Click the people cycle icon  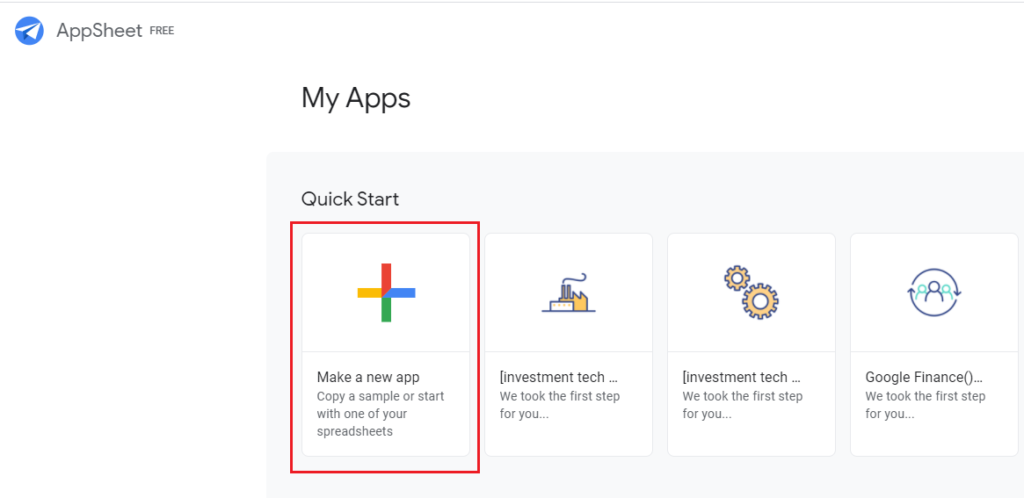[x=933, y=293]
